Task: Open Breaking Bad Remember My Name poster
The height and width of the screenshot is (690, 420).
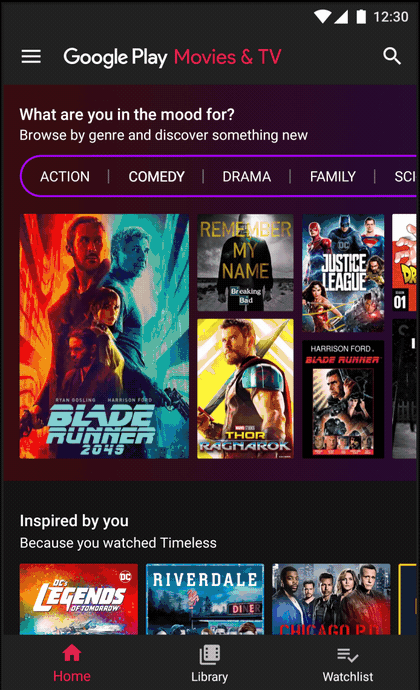Action: [245, 263]
